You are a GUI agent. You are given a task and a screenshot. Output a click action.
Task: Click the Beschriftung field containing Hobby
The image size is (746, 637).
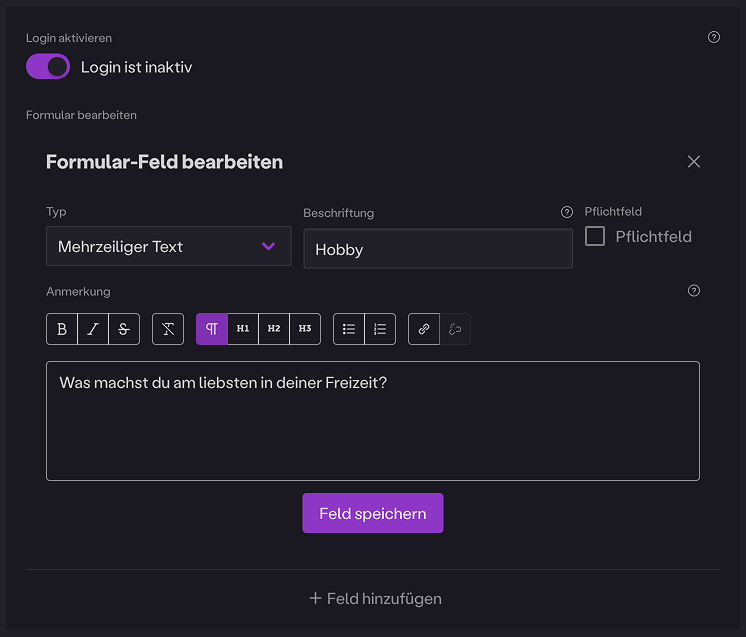(x=438, y=249)
